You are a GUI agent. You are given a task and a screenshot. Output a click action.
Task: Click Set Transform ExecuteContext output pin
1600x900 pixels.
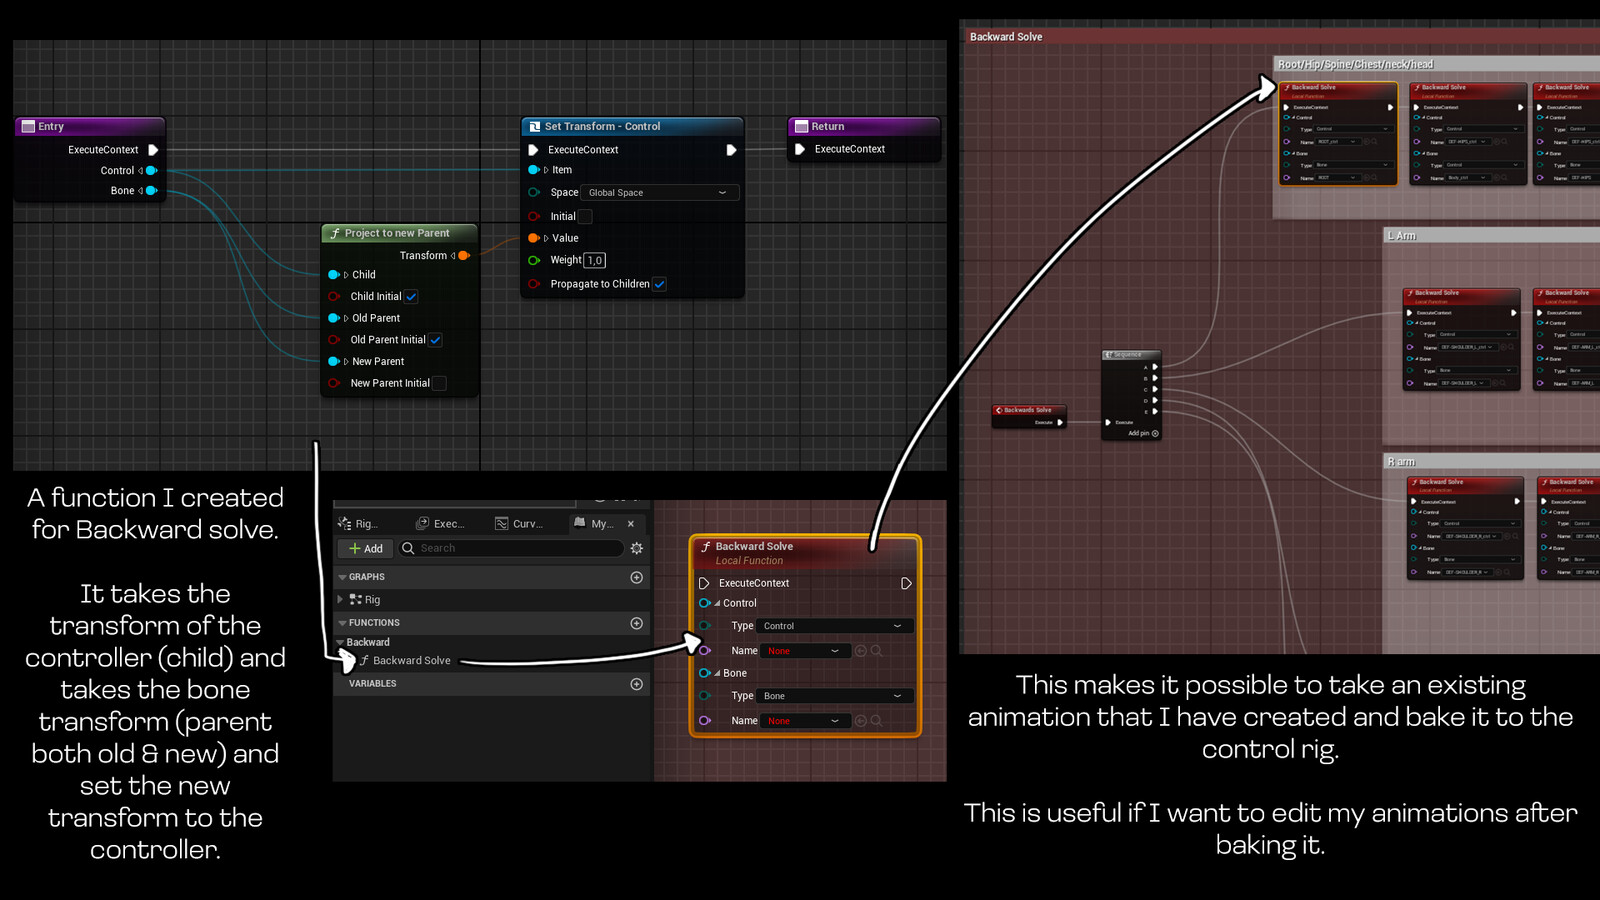pos(731,150)
